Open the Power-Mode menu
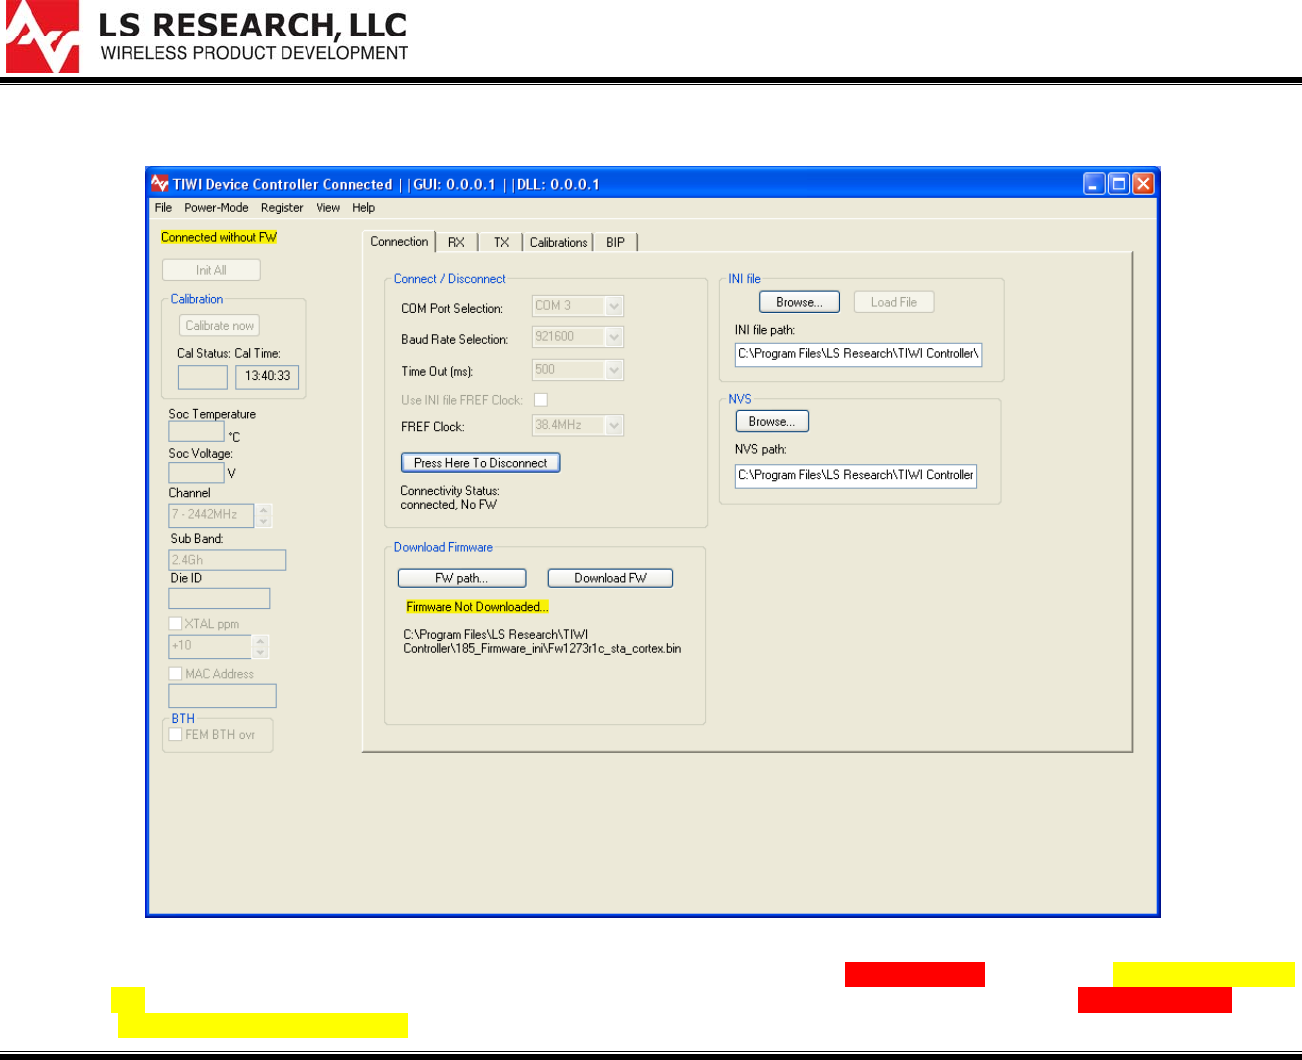1302x1060 pixels. 216,208
